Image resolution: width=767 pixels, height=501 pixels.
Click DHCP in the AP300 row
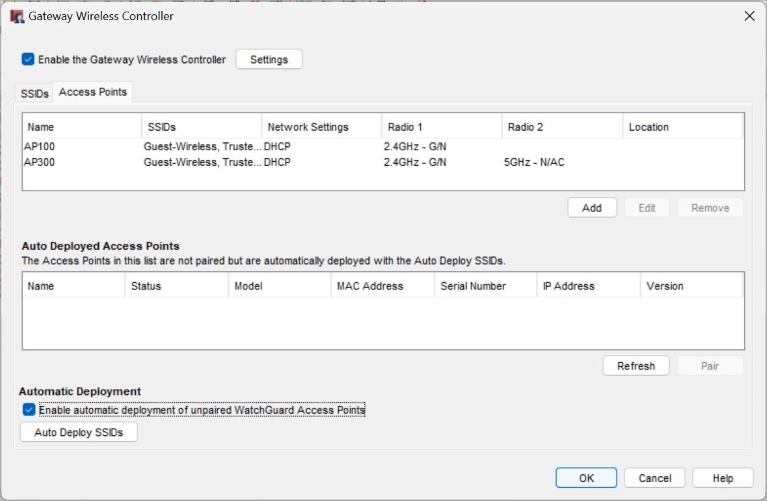(x=277, y=162)
